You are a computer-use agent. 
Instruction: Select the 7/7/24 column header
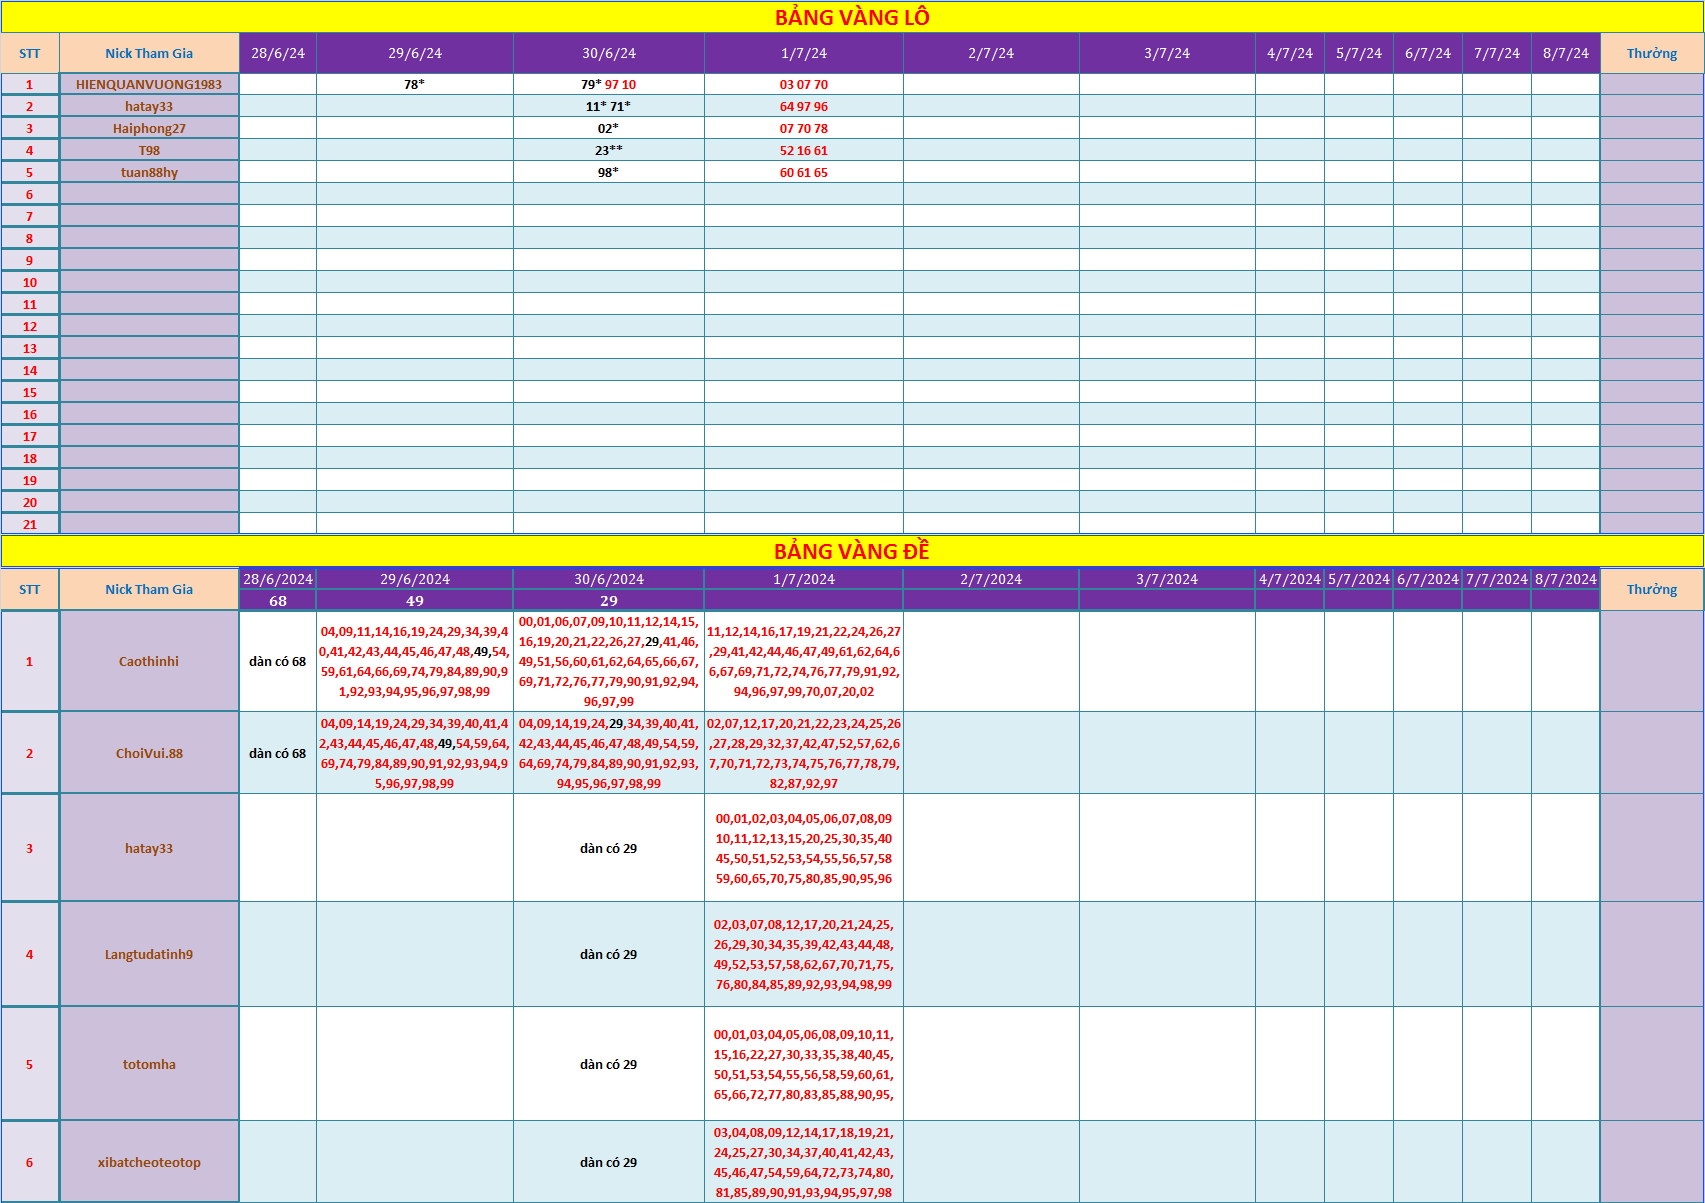pyautogui.click(x=1497, y=53)
